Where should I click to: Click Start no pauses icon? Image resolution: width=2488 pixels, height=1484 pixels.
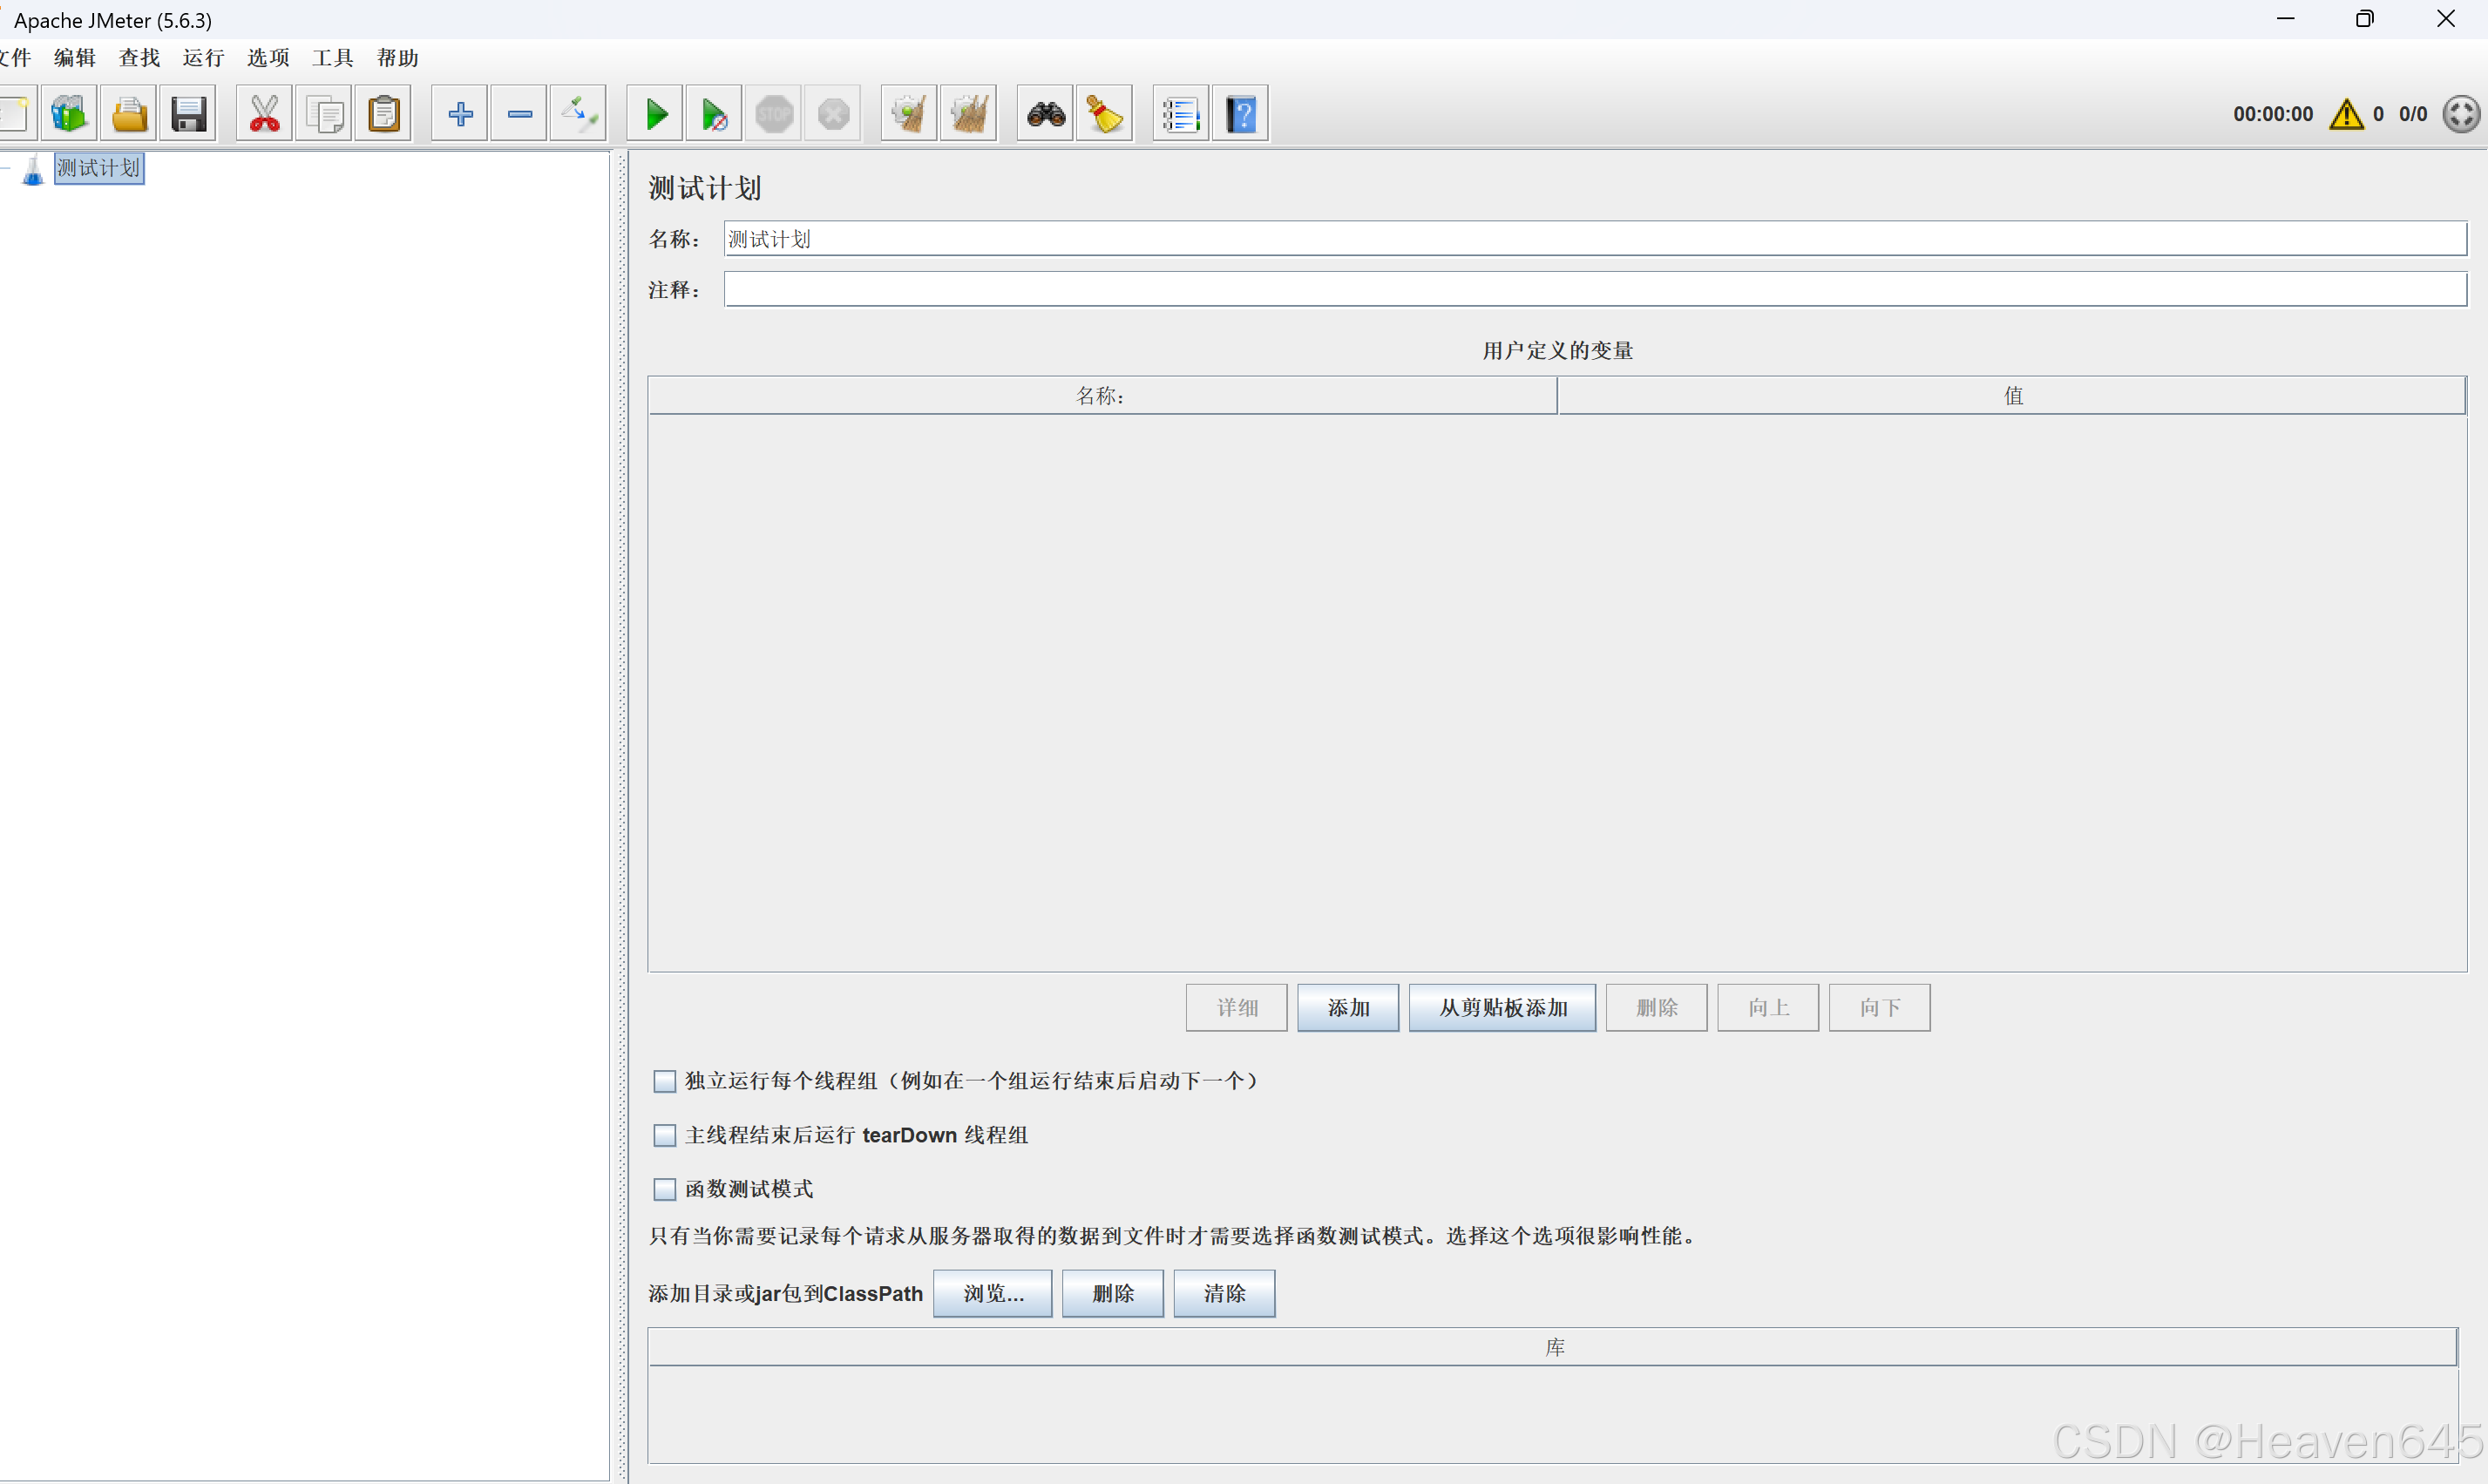(714, 115)
